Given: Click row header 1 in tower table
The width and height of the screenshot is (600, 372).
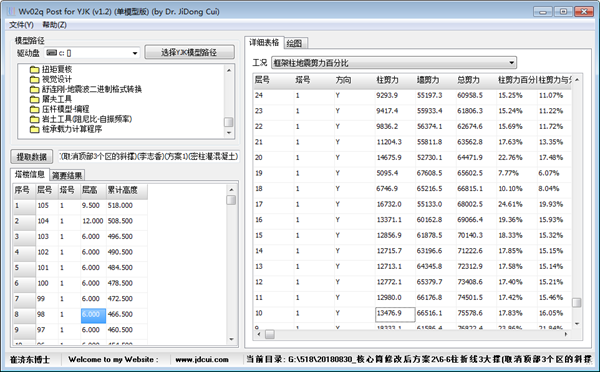Looking at the screenshot, I should point(24,206).
